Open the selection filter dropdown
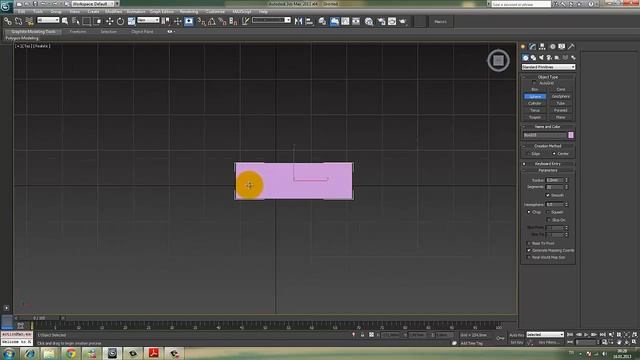640x360 pixels. (48, 20)
